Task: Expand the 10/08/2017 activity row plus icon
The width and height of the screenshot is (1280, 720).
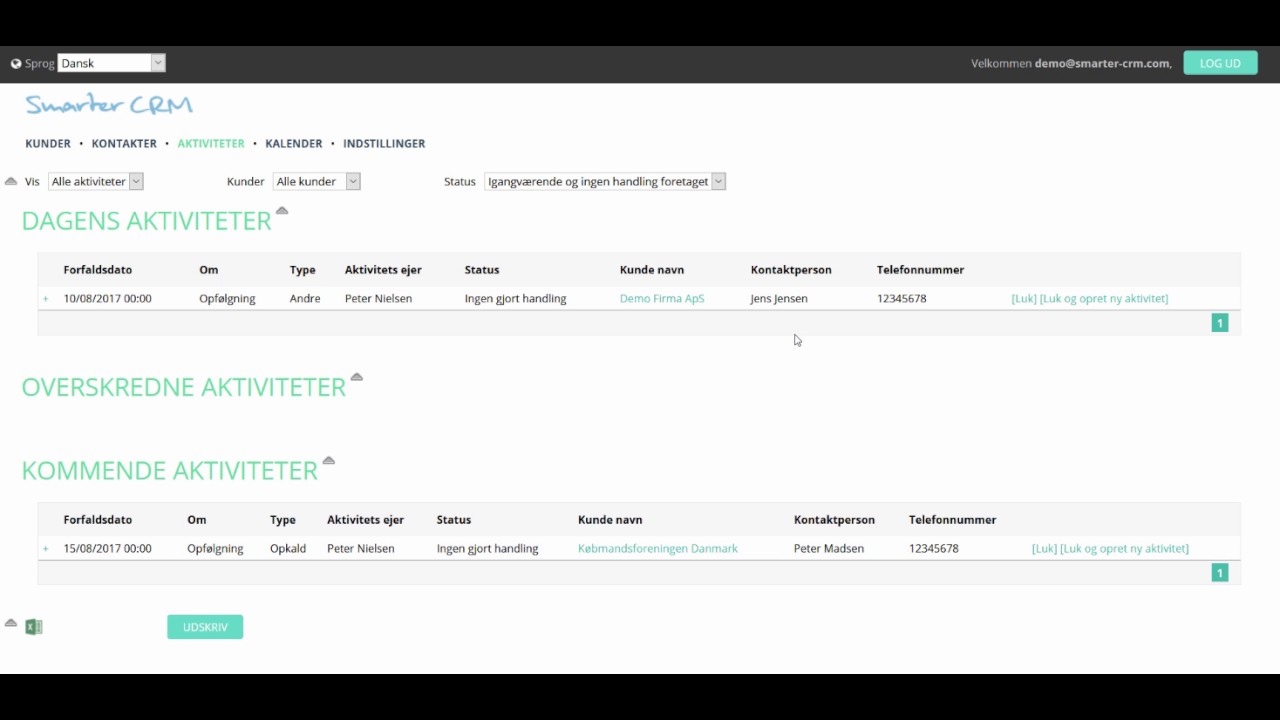Action: coord(45,298)
